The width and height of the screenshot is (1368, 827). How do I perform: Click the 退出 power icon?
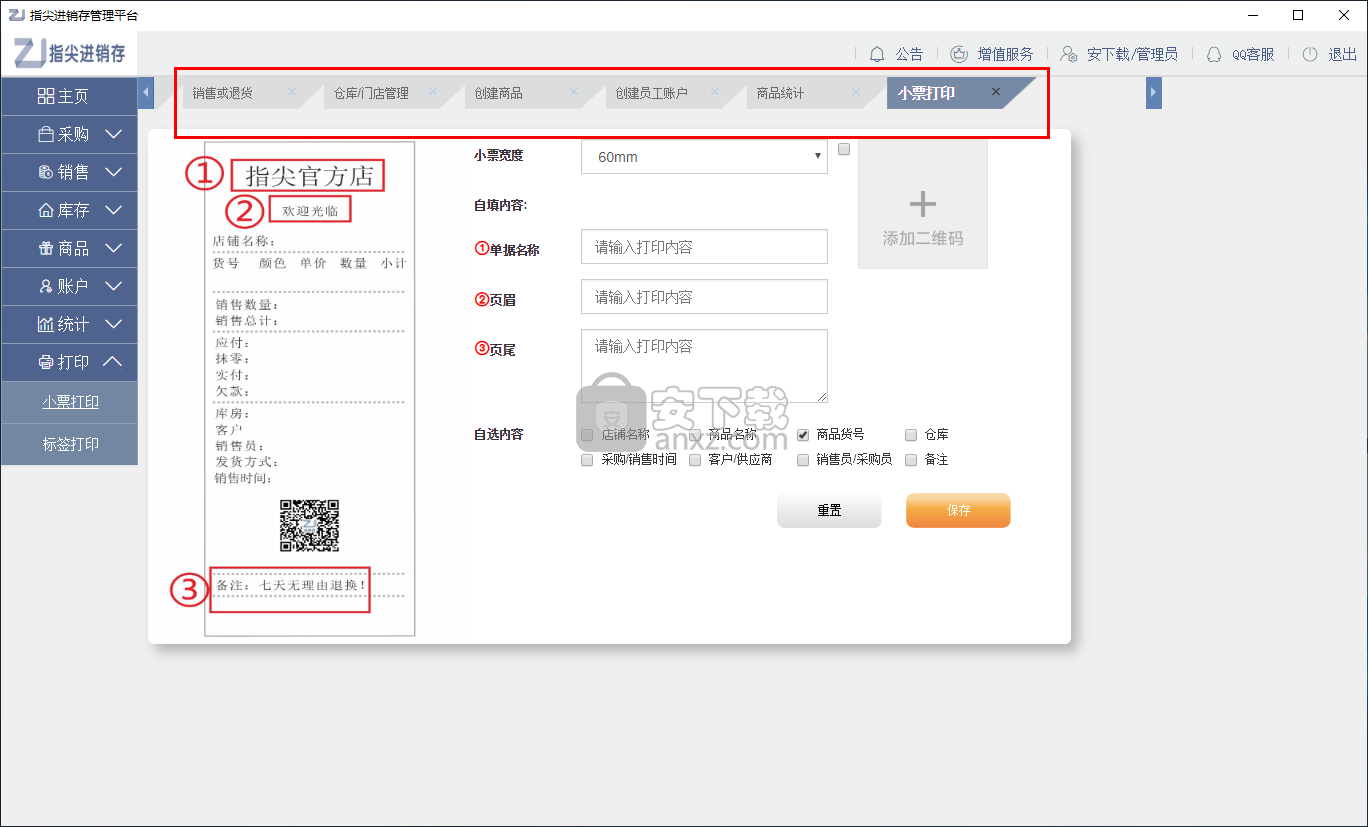(1310, 54)
